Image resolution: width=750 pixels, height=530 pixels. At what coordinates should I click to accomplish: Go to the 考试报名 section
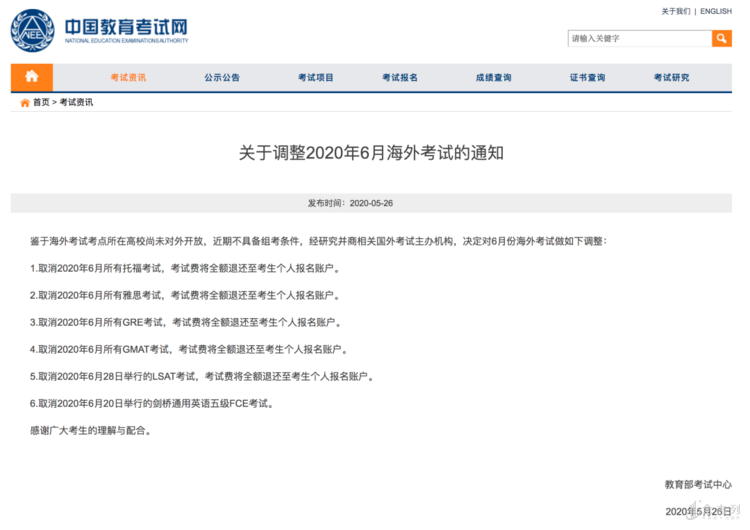click(x=400, y=77)
